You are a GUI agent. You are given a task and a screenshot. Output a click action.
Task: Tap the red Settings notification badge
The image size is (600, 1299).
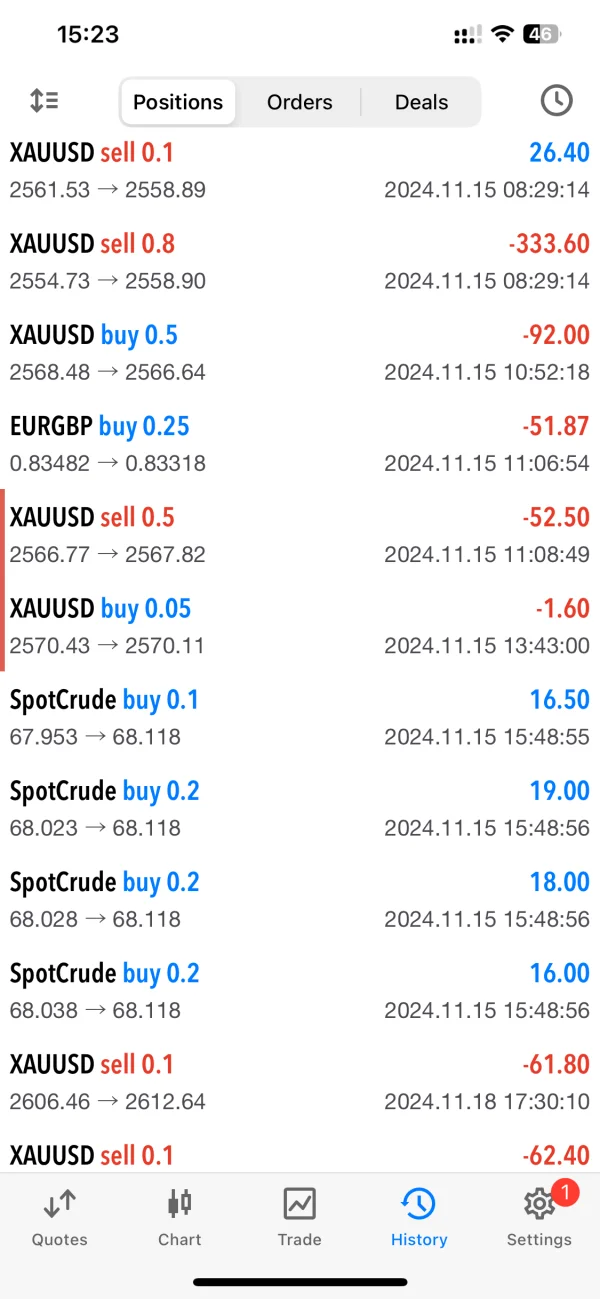coord(565,1192)
